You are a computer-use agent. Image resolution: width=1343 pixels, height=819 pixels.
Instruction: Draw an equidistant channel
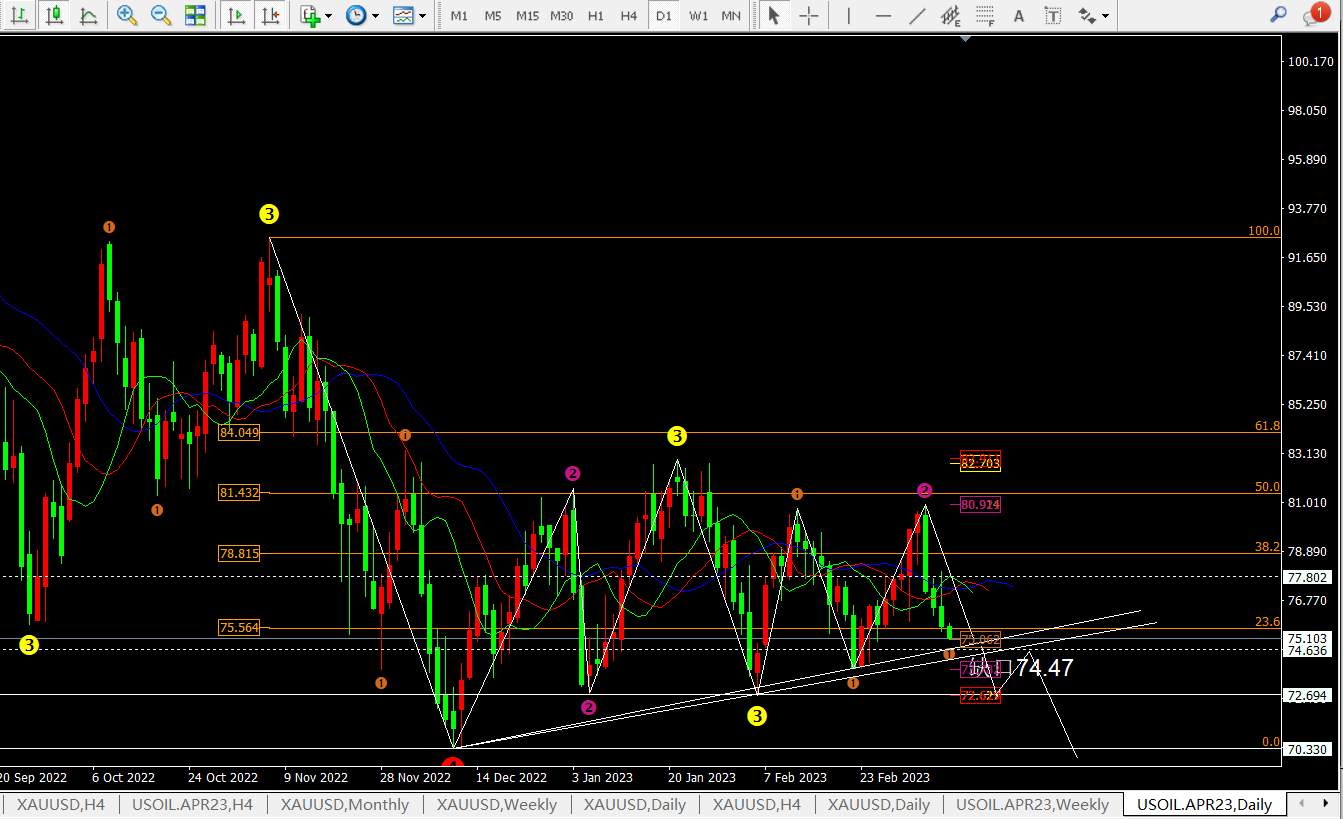pos(951,15)
